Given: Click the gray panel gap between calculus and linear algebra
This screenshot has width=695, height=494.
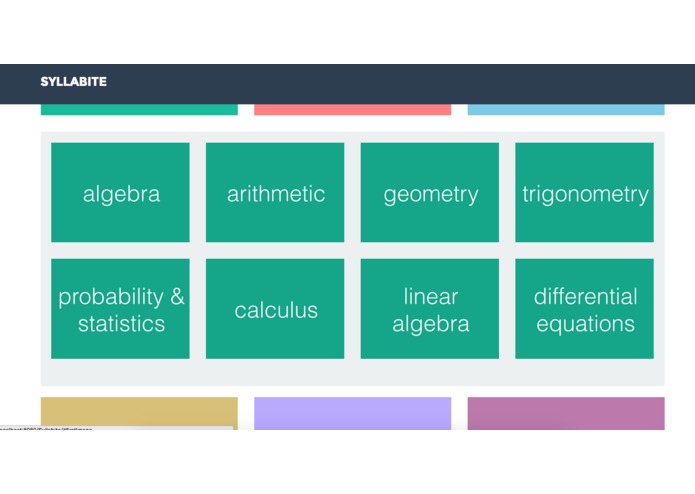Looking at the screenshot, I should pos(352,309).
